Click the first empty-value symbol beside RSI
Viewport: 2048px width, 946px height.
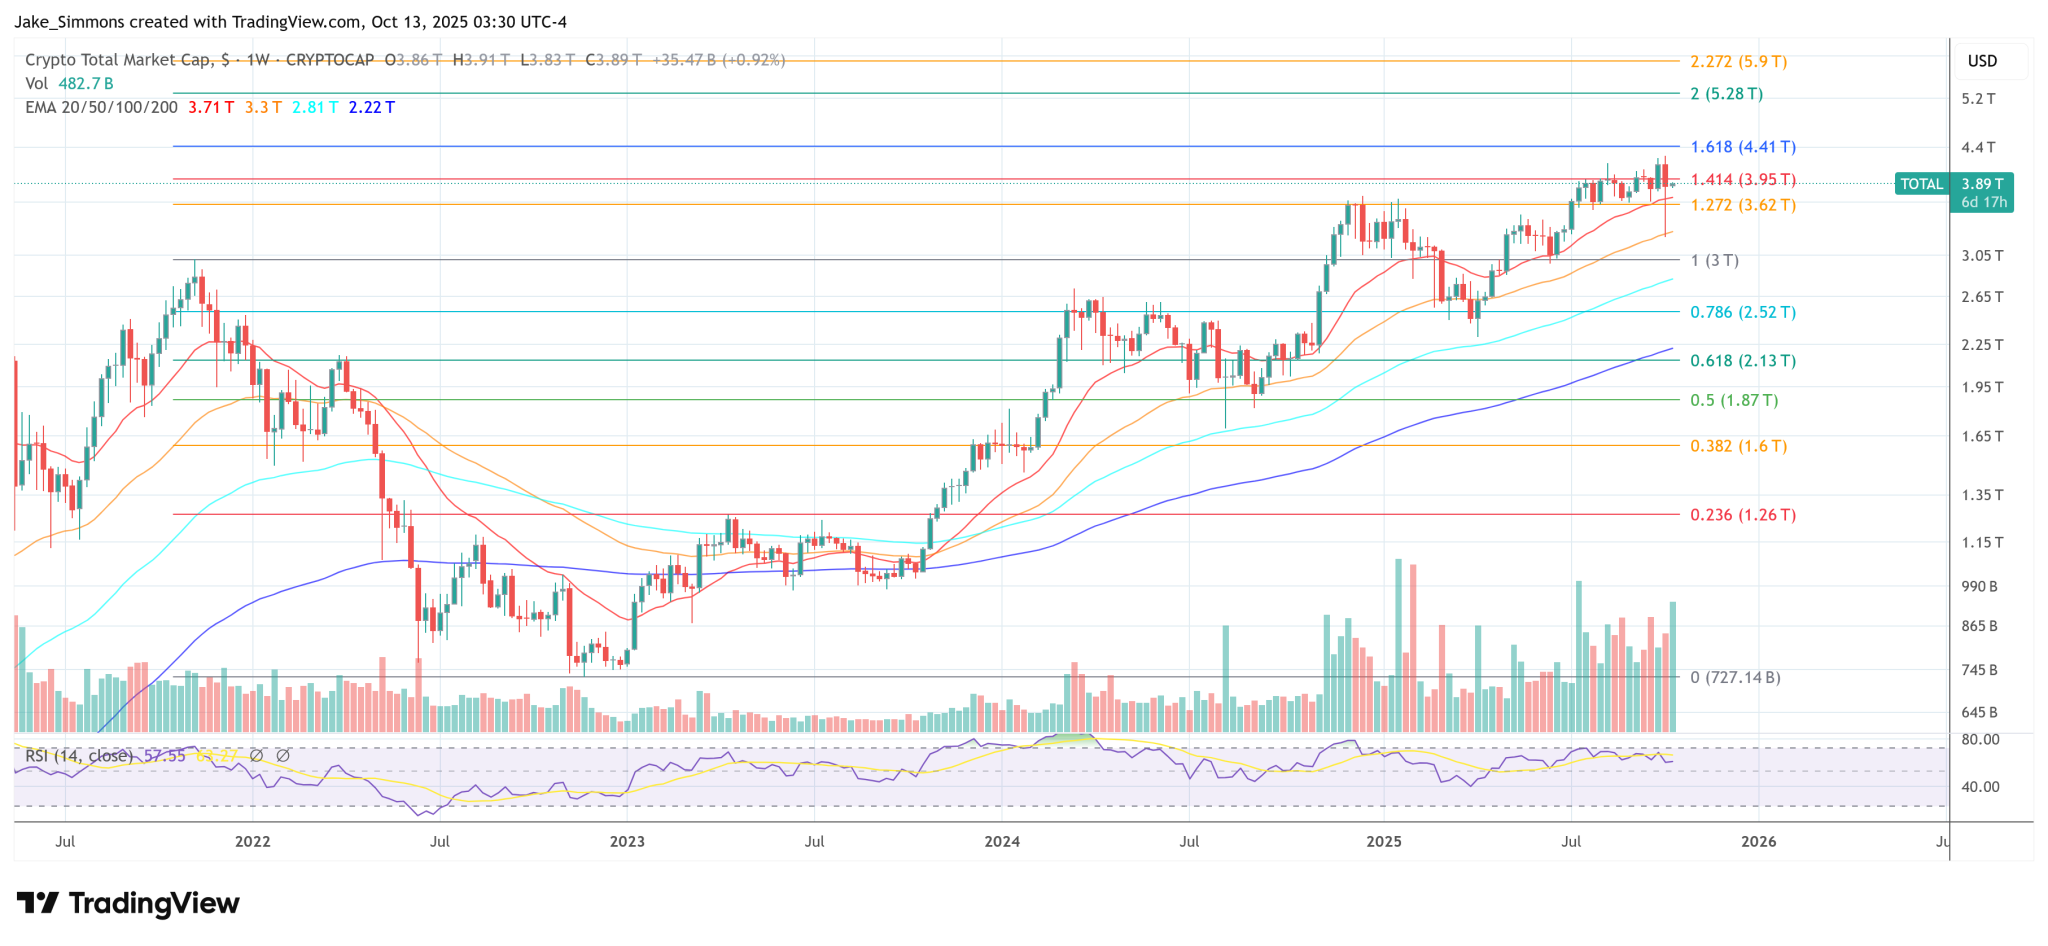pyautogui.click(x=256, y=756)
